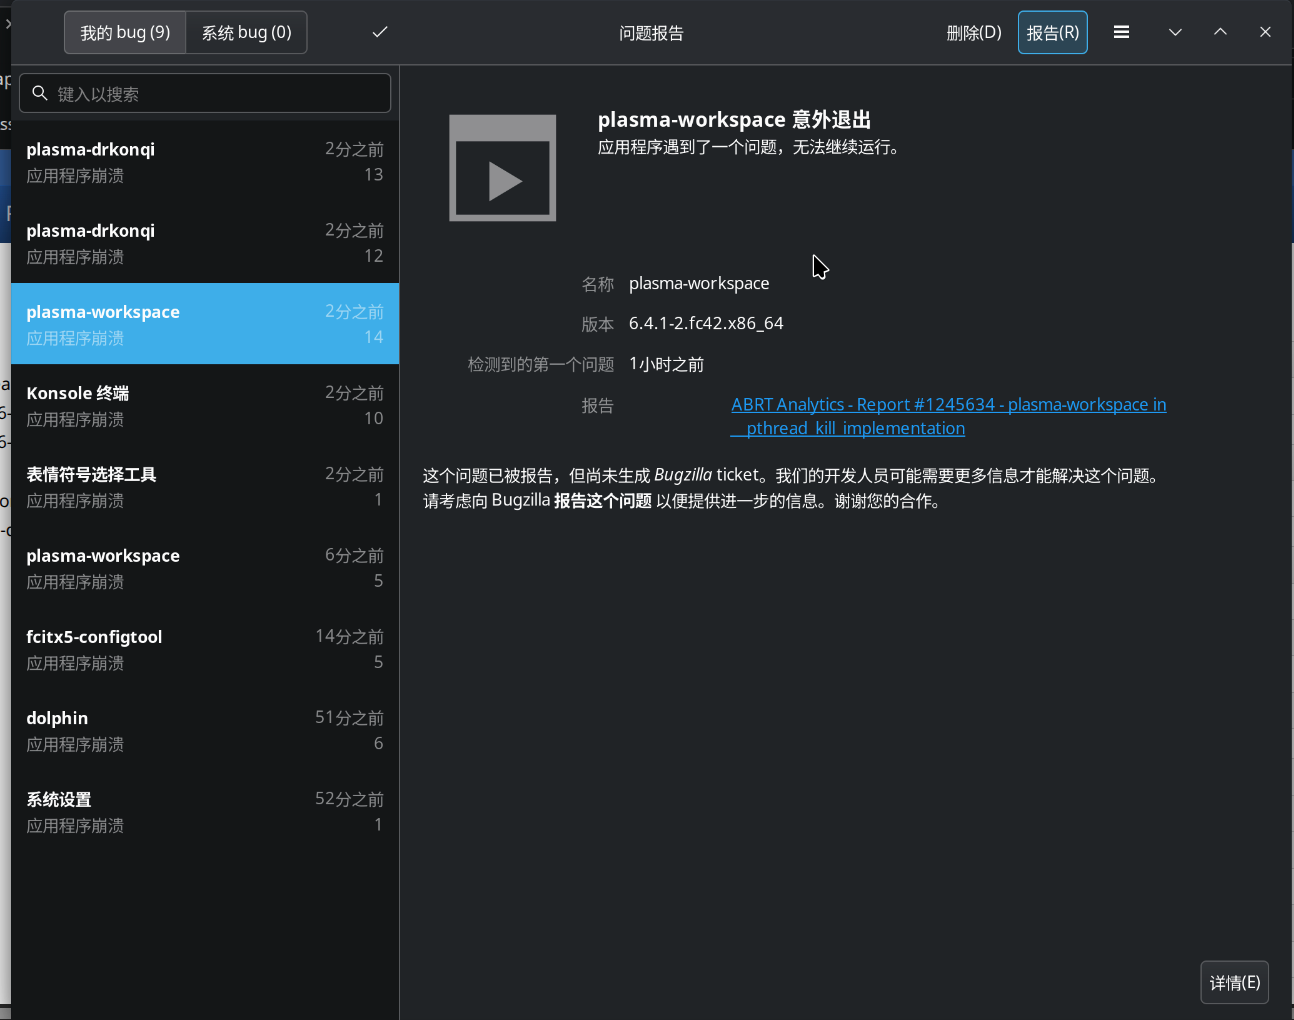
Task: Click the 名称 value plasma-workspace
Action: 699,283
